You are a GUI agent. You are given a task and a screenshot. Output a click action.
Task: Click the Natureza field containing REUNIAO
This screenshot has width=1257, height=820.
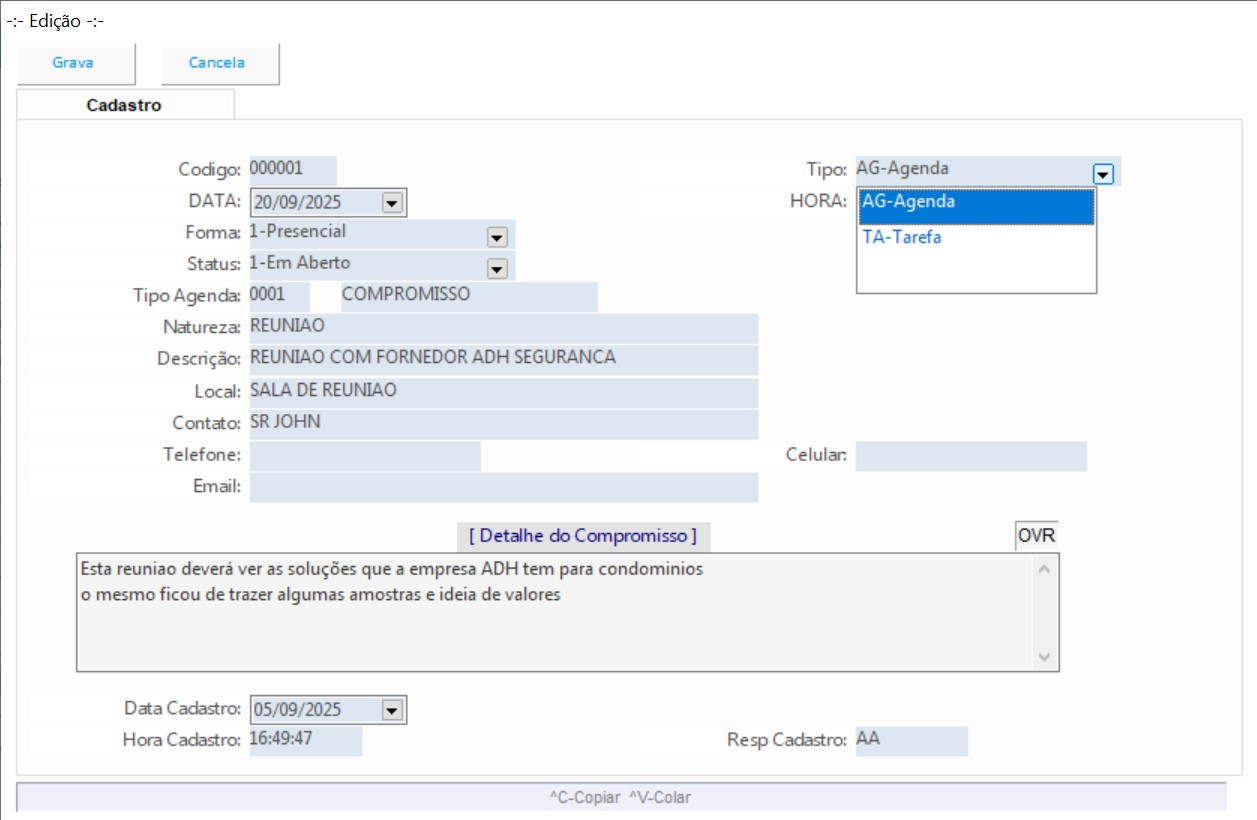pos(503,328)
